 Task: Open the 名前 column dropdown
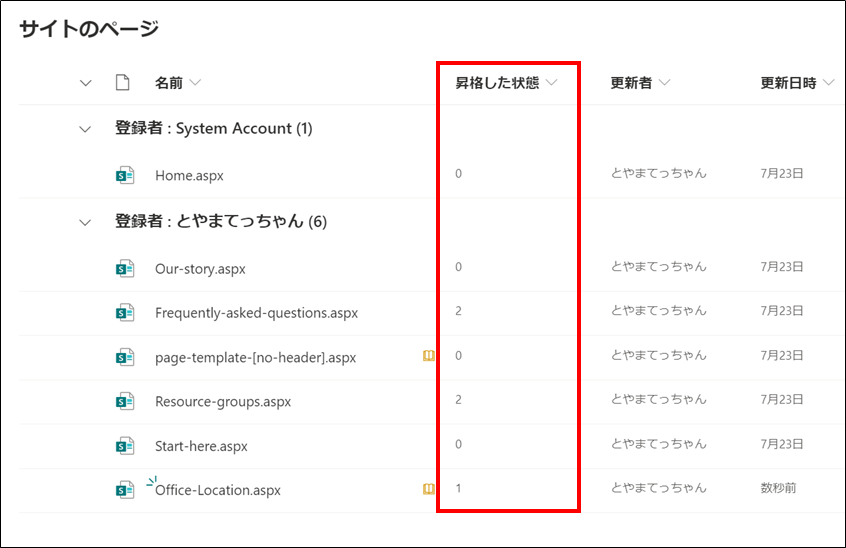[196, 83]
